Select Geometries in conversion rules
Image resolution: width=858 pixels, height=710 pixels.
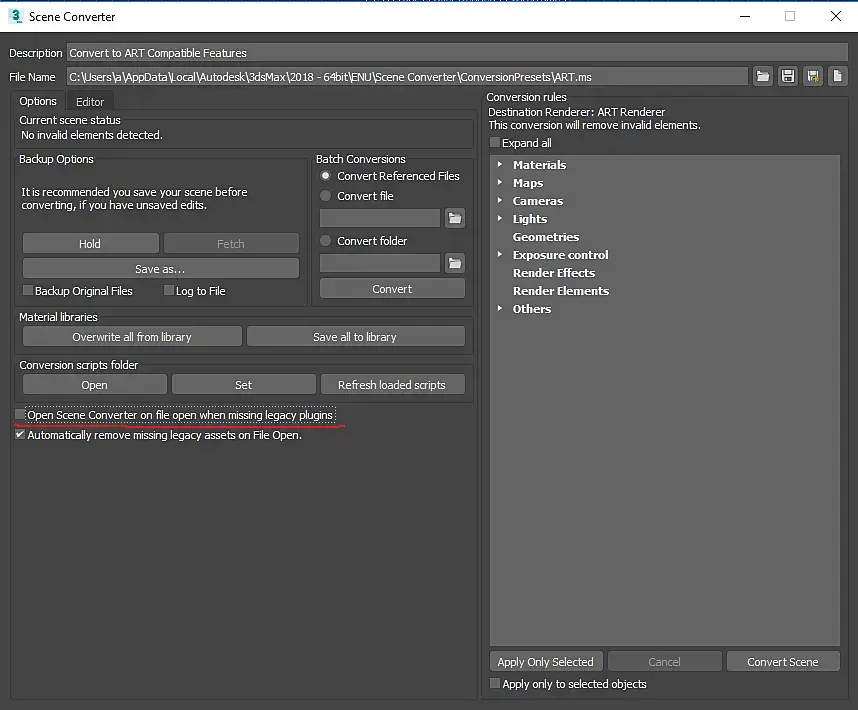[x=546, y=237]
